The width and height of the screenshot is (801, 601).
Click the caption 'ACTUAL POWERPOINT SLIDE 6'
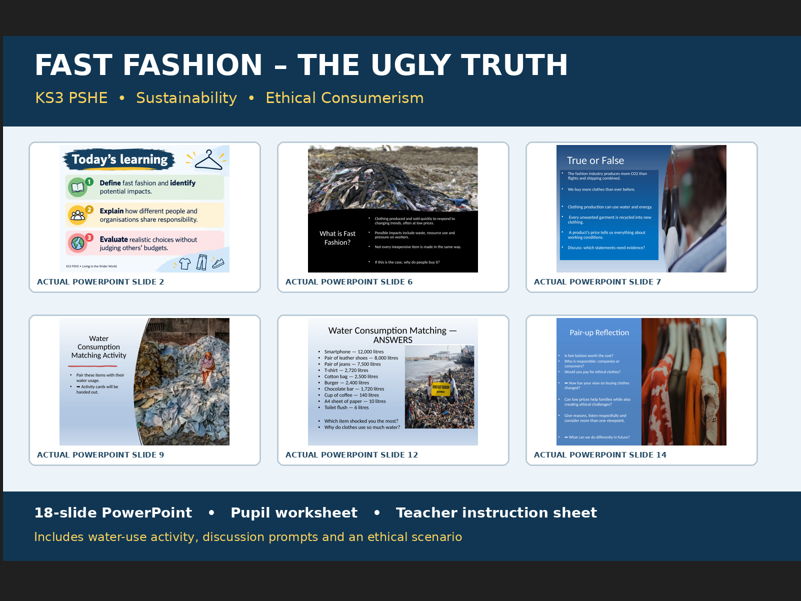click(349, 282)
